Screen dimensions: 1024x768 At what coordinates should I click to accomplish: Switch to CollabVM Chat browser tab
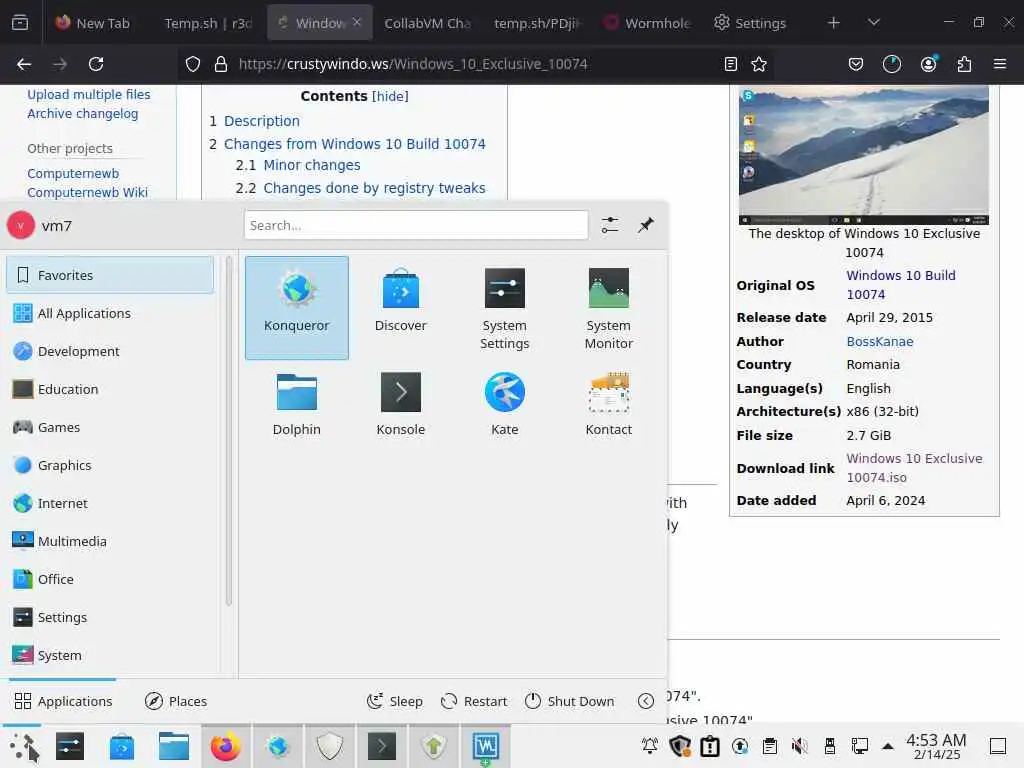pyautogui.click(x=427, y=23)
